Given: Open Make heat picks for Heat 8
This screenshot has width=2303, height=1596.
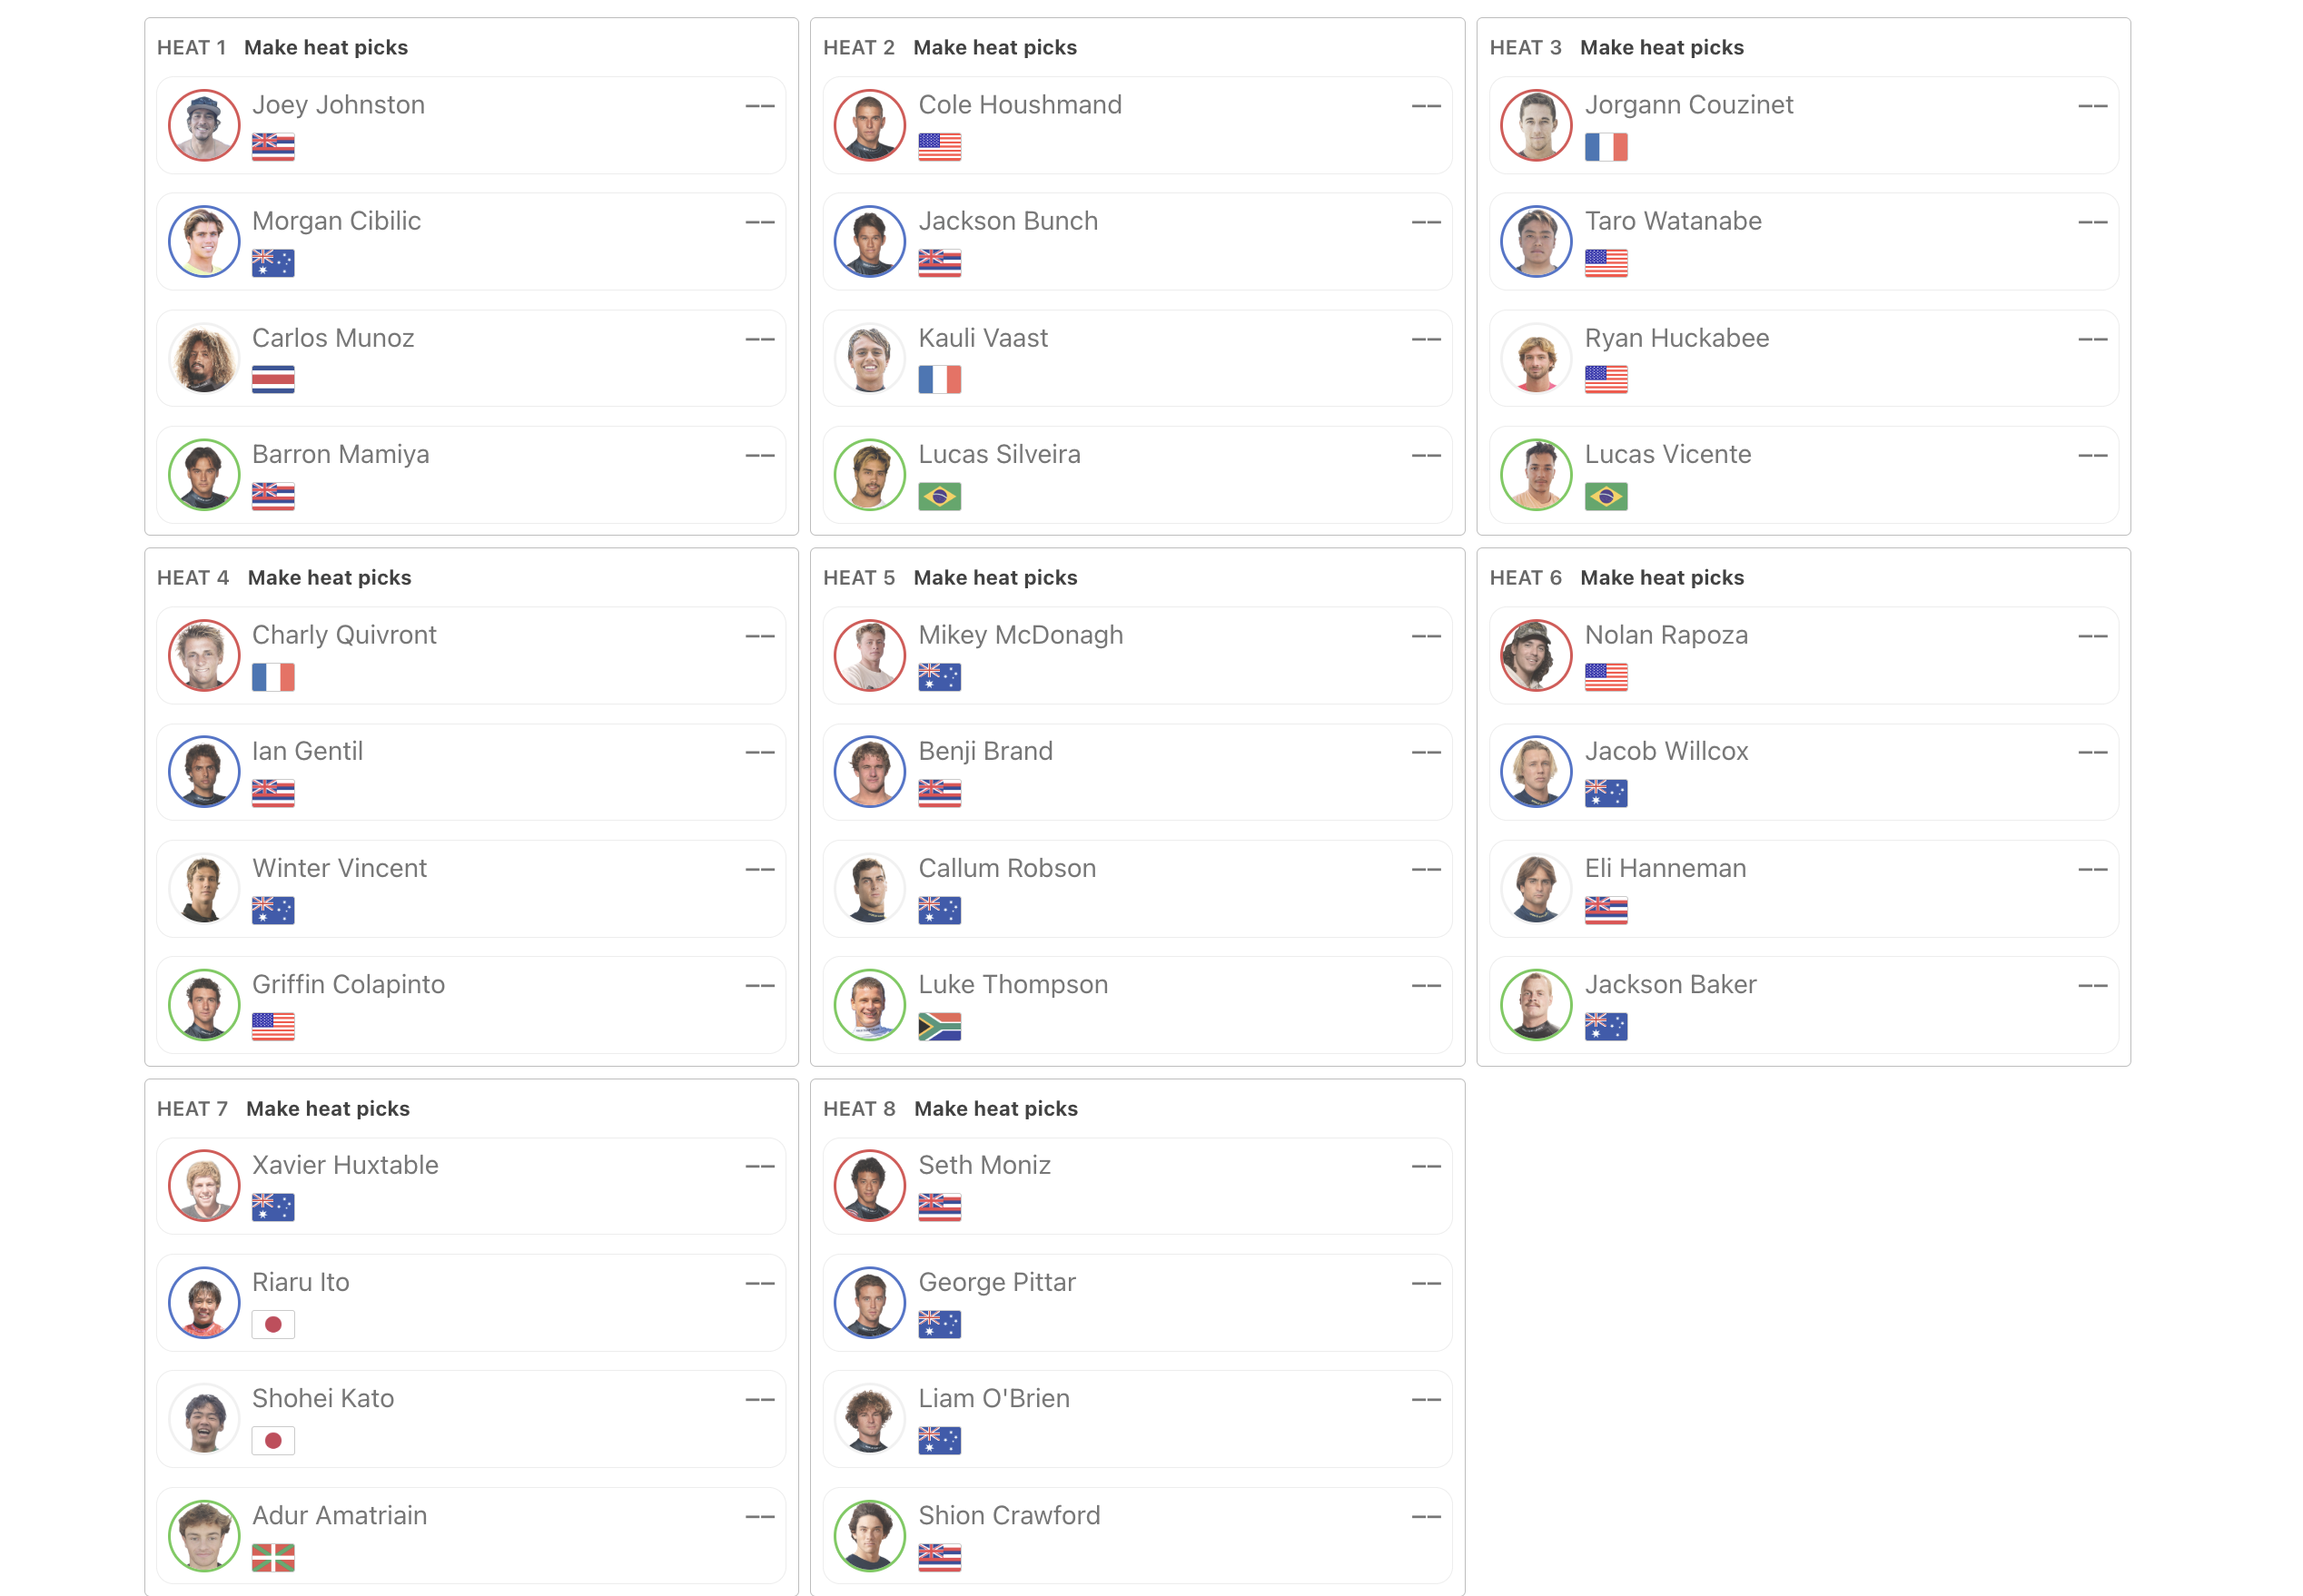Looking at the screenshot, I should [995, 1109].
